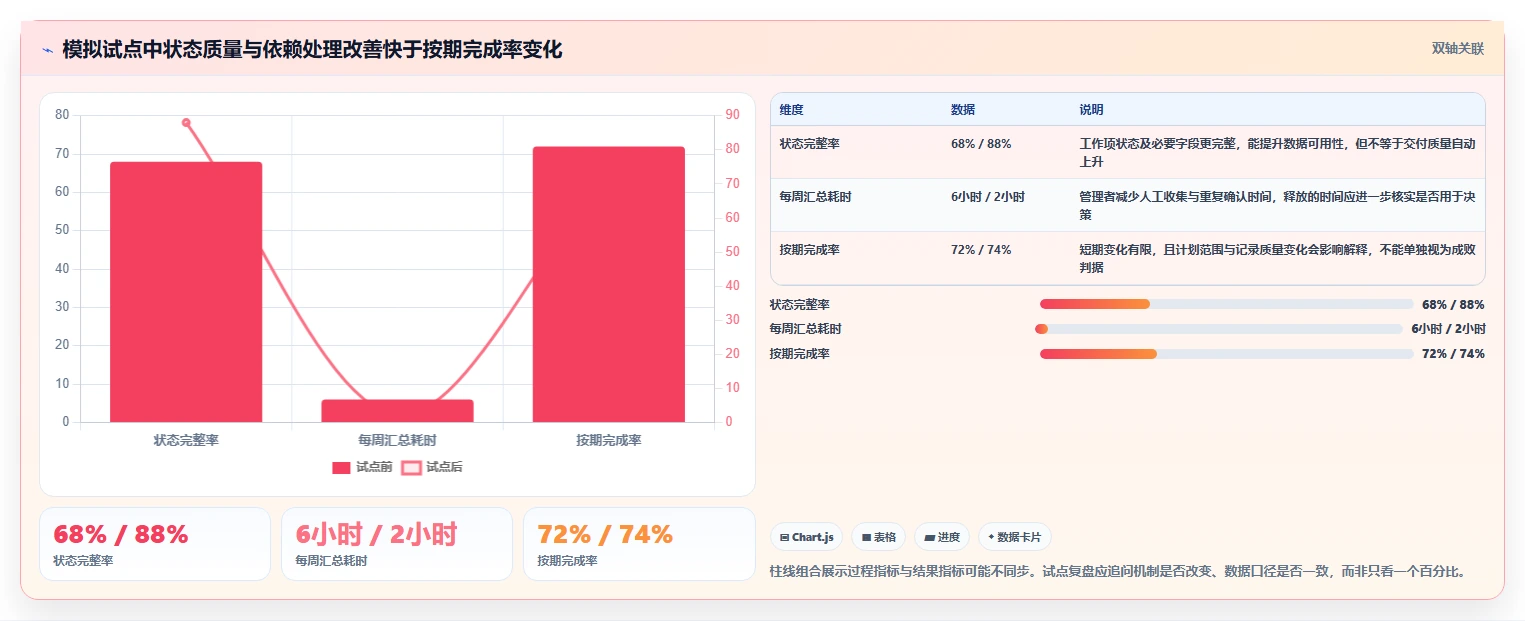Click the 每周汇总耗时 bar in the chart
Image resolution: width=1525 pixels, height=621 pixels.
pos(397,411)
